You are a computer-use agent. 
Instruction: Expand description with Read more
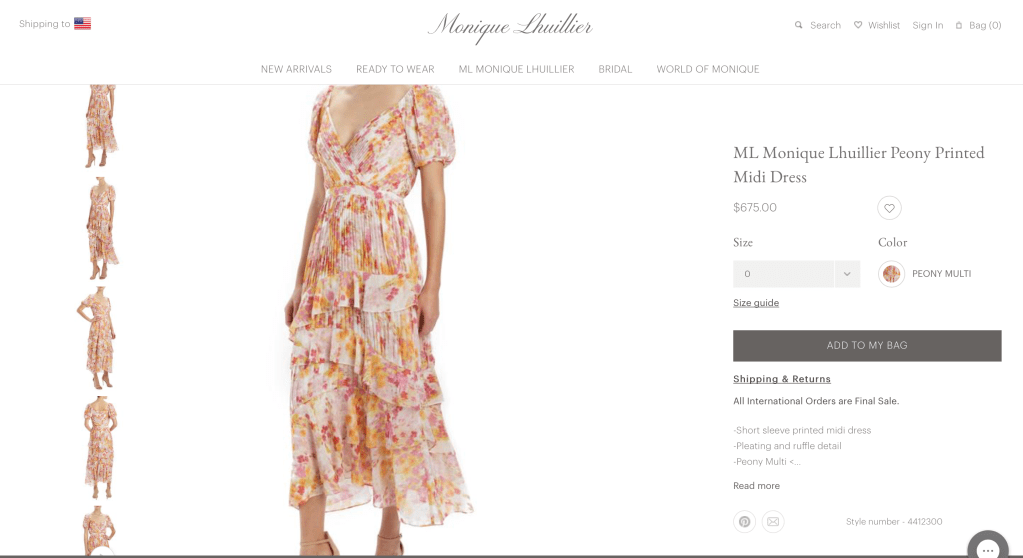(x=756, y=486)
